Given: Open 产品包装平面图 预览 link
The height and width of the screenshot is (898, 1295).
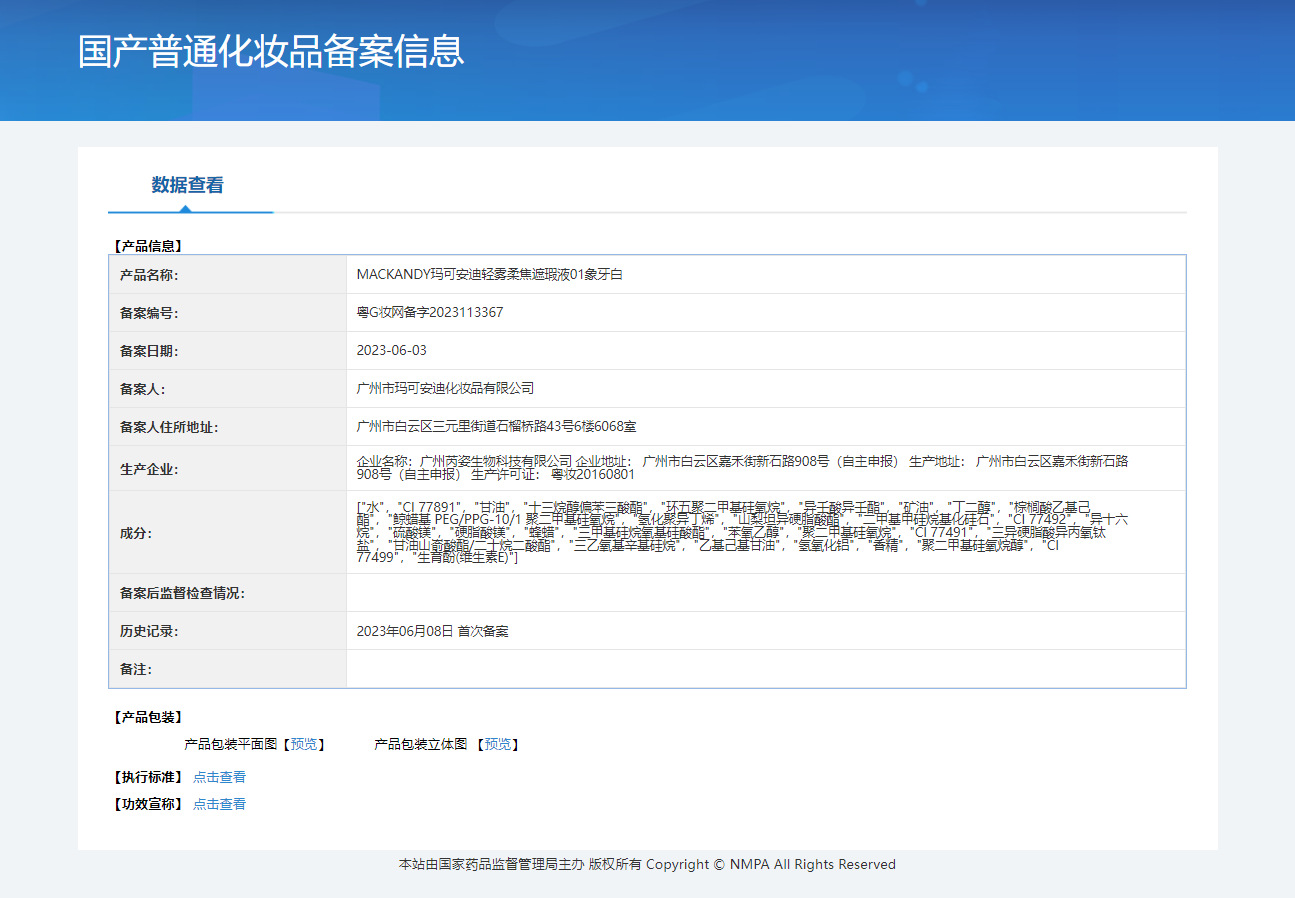Looking at the screenshot, I should 304,744.
